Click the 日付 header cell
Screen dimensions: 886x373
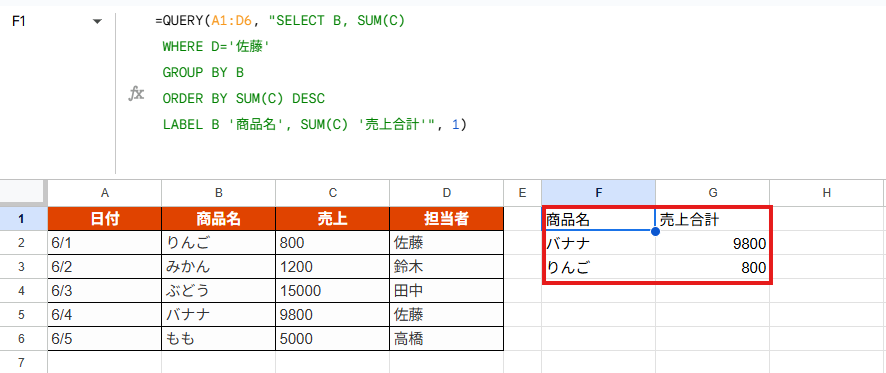(x=105, y=219)
